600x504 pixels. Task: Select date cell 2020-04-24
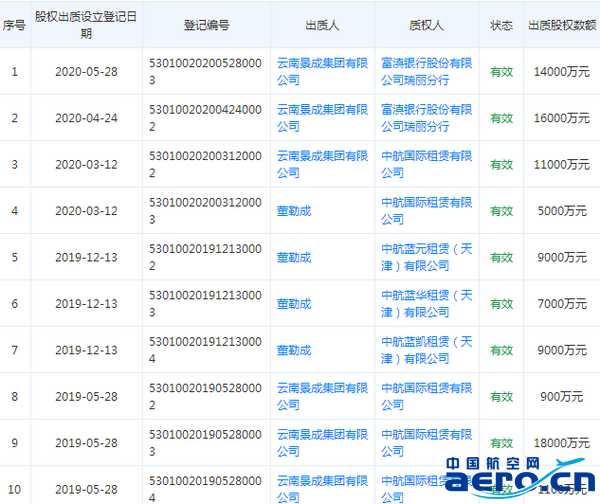(86, 118)
